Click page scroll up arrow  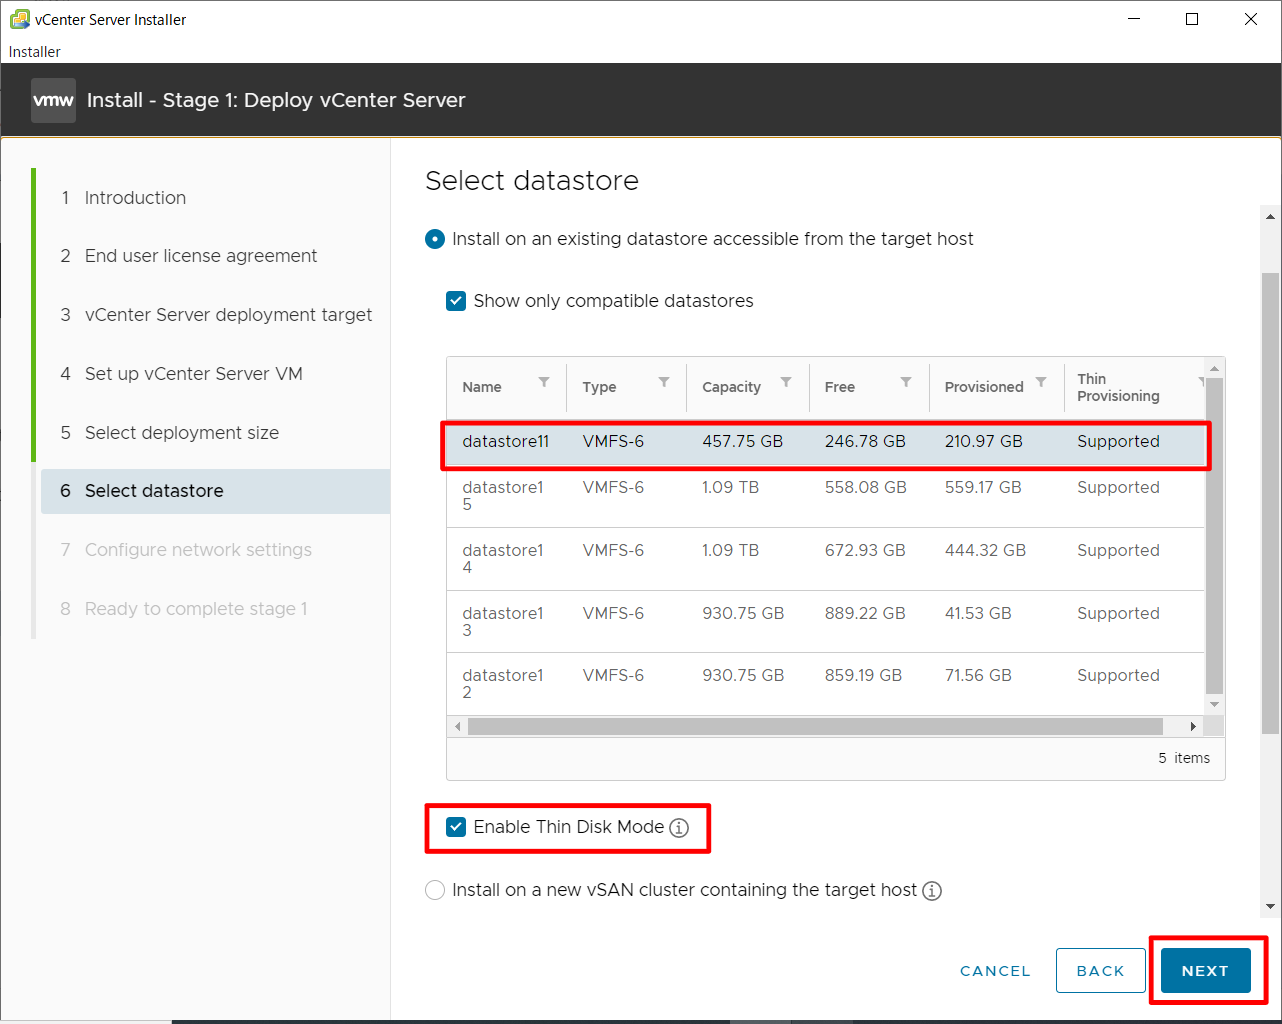[x=1270, y=215]
